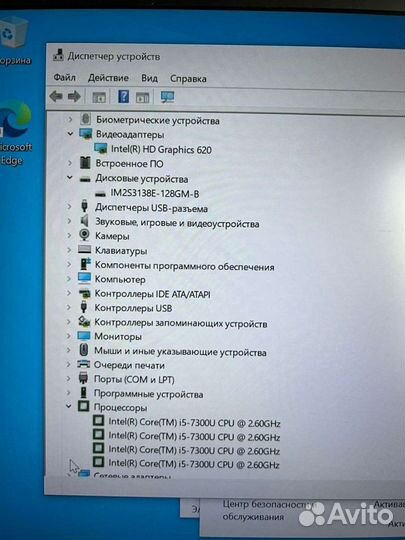Click the Камеры webcam icon

click(x=84, y=235)
